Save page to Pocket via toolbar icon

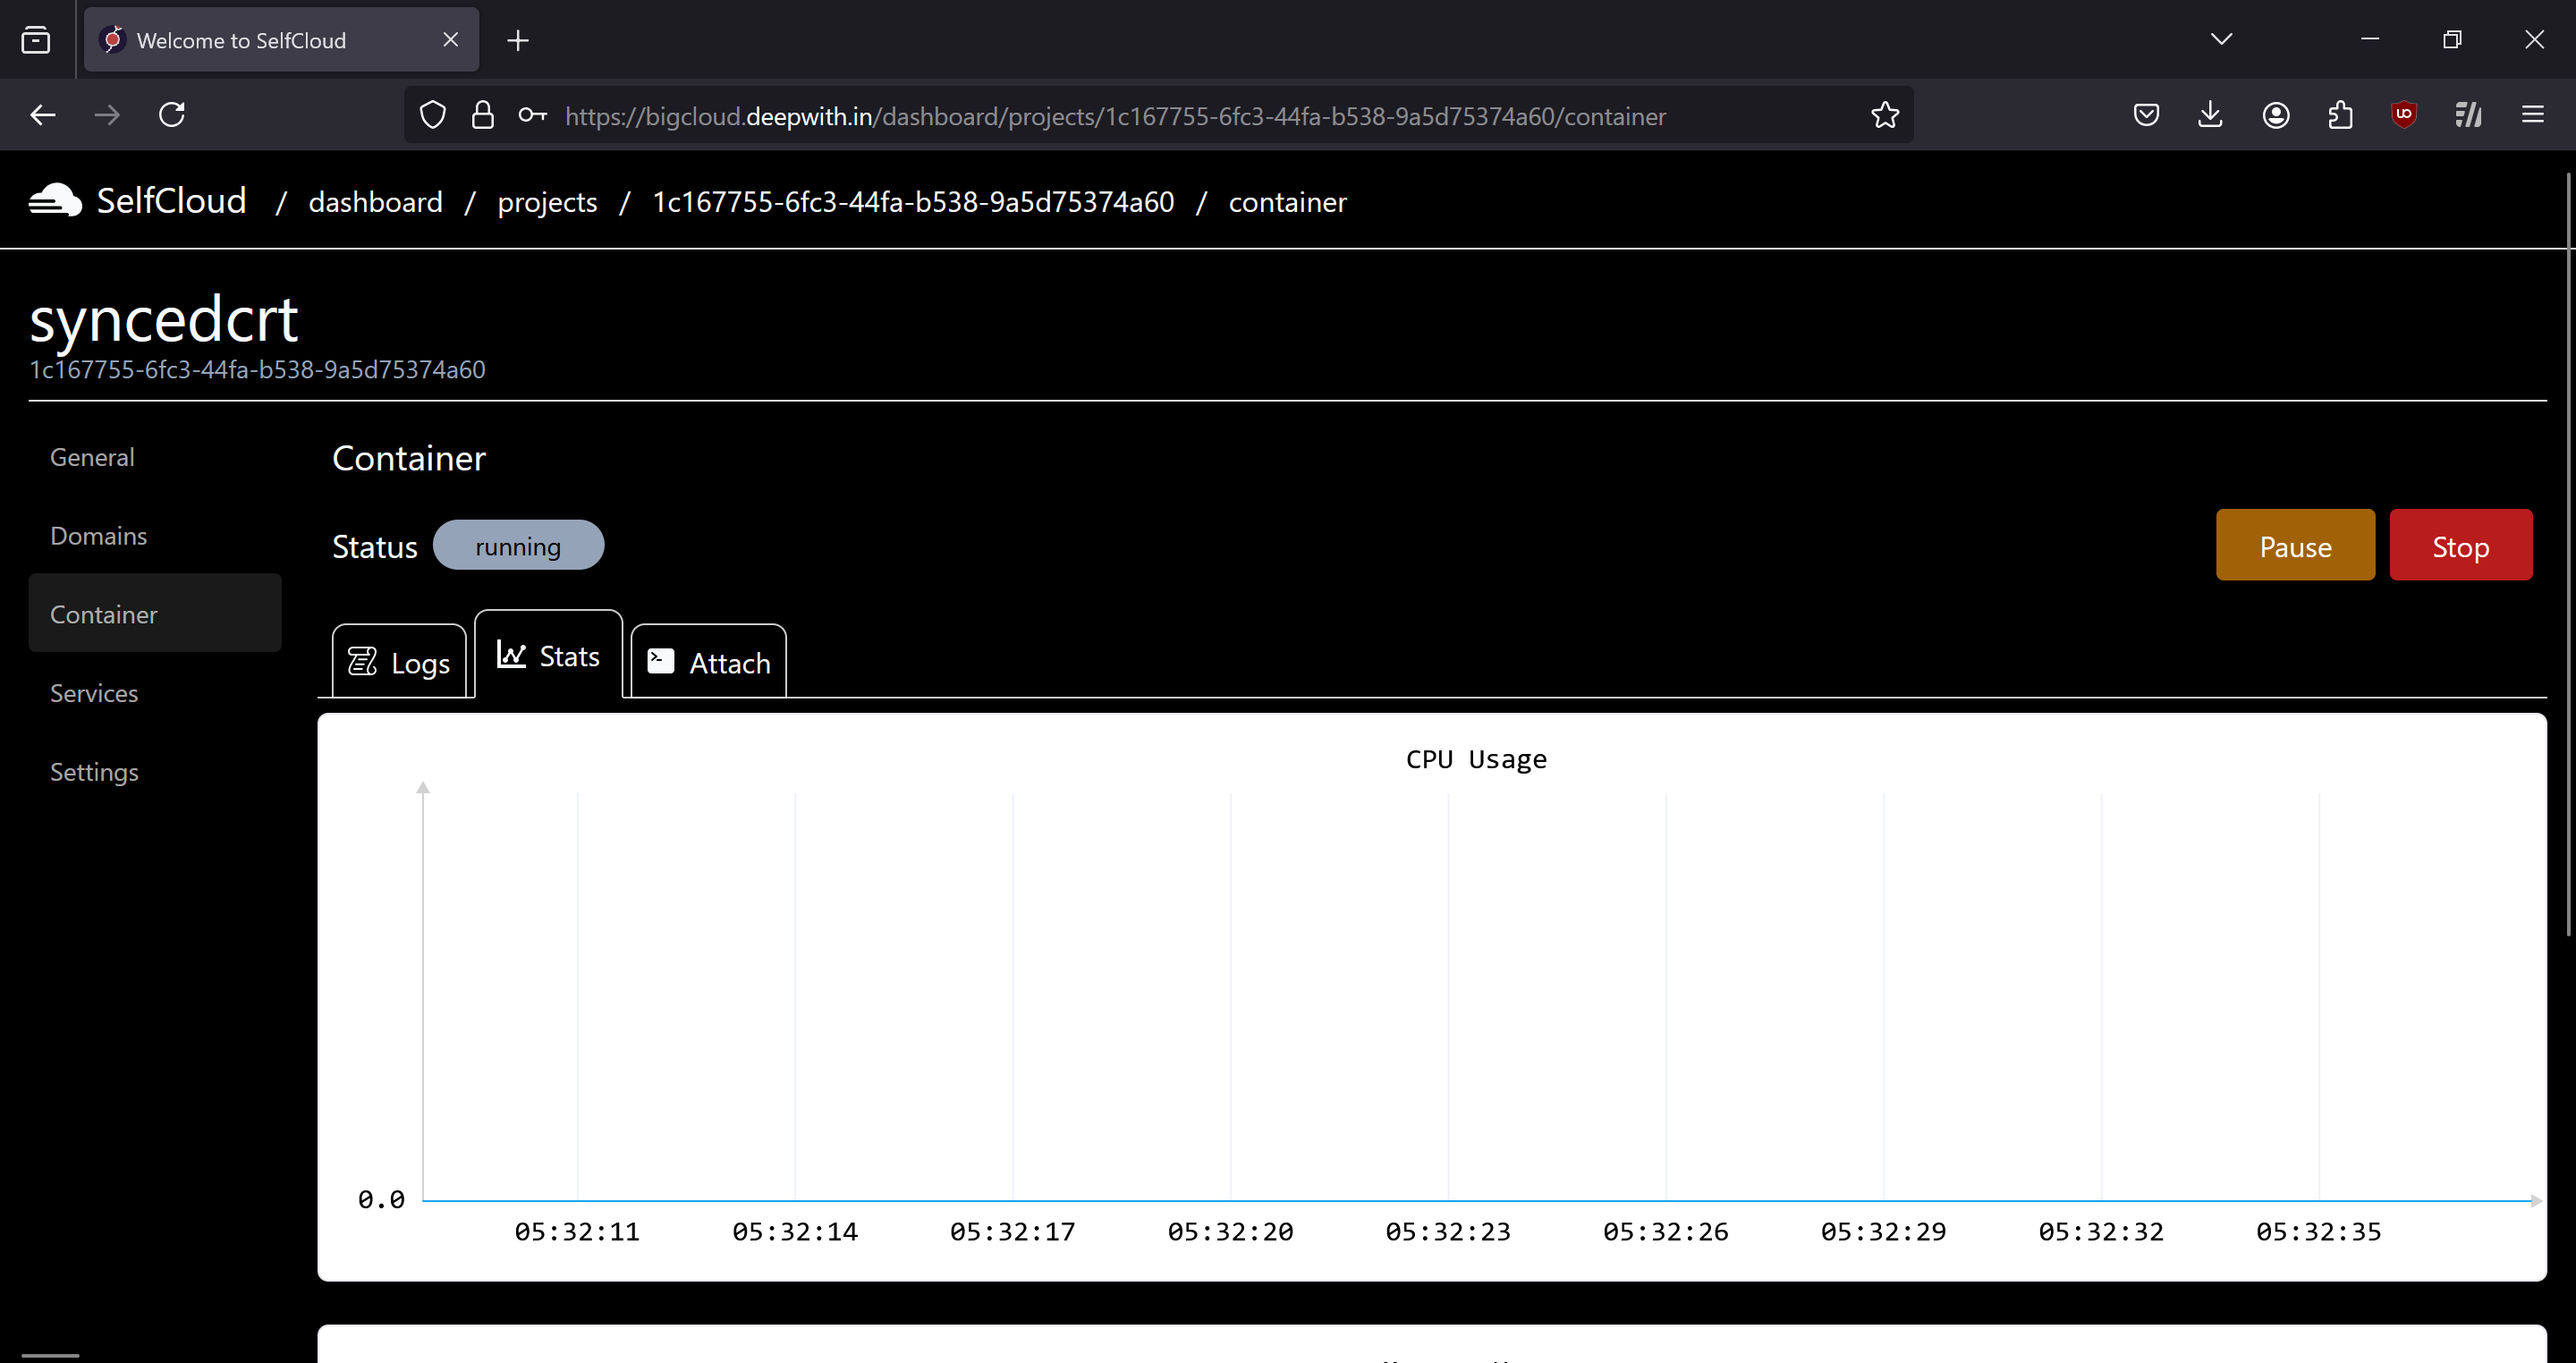[x=2145, y=114]
